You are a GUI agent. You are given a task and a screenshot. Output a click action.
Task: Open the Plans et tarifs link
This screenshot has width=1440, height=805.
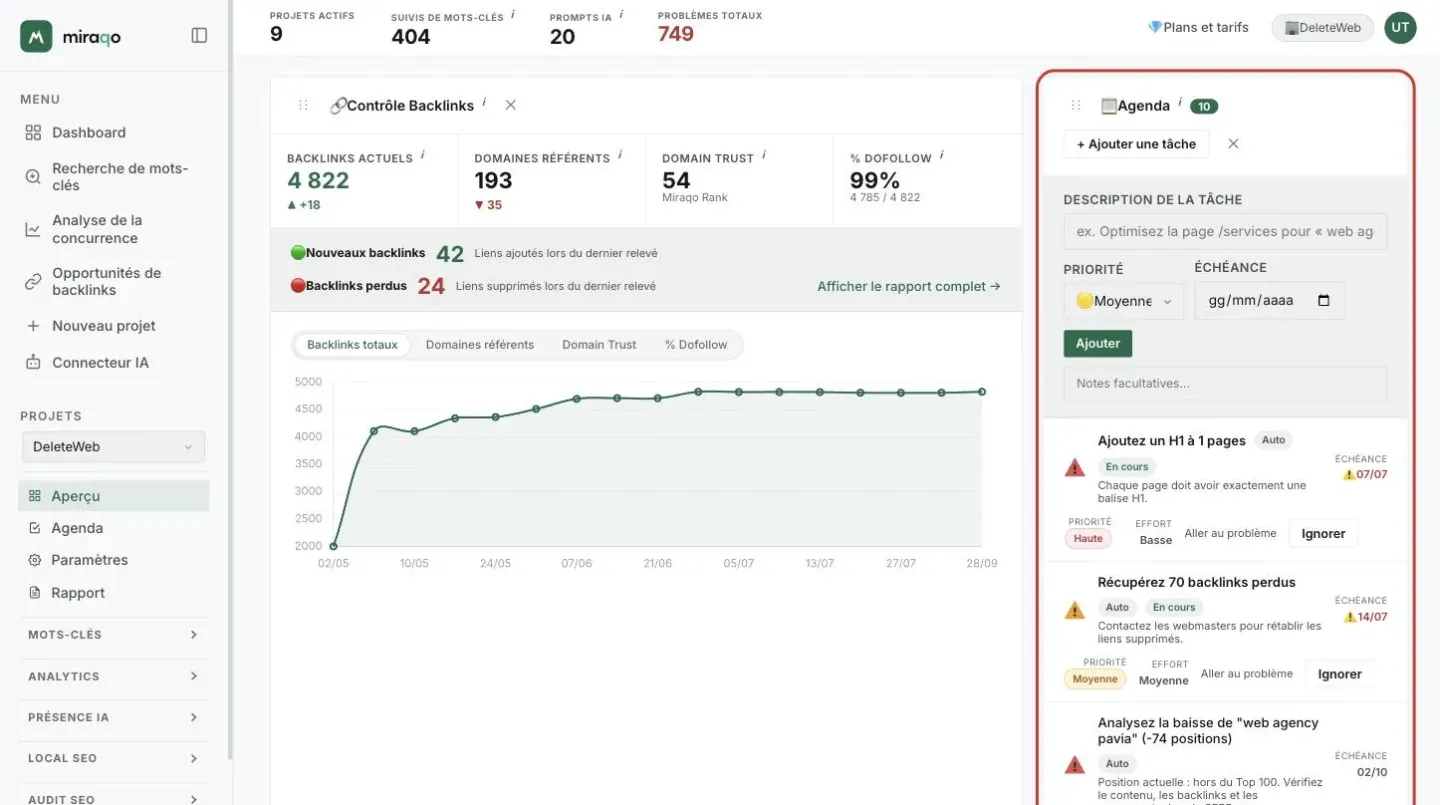click(1198, 28)
